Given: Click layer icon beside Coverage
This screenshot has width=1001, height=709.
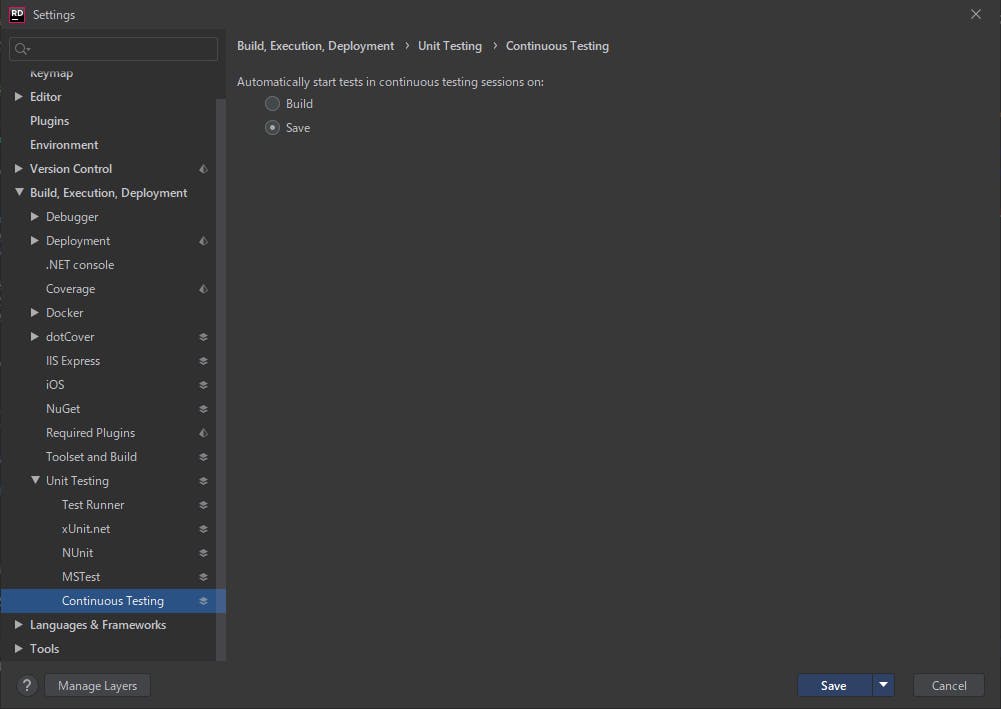Looking at the screenshot, I should coord(203,289).
